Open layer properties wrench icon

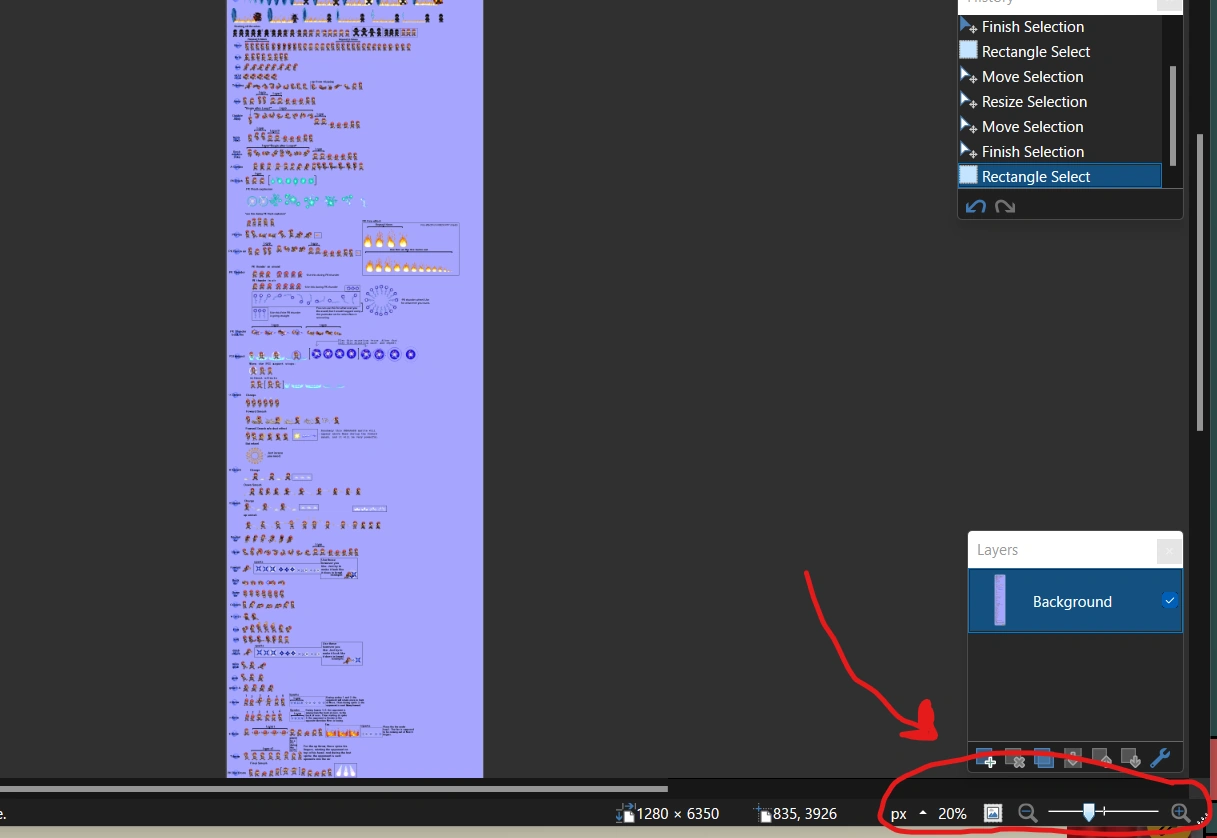coord(1160,758)
